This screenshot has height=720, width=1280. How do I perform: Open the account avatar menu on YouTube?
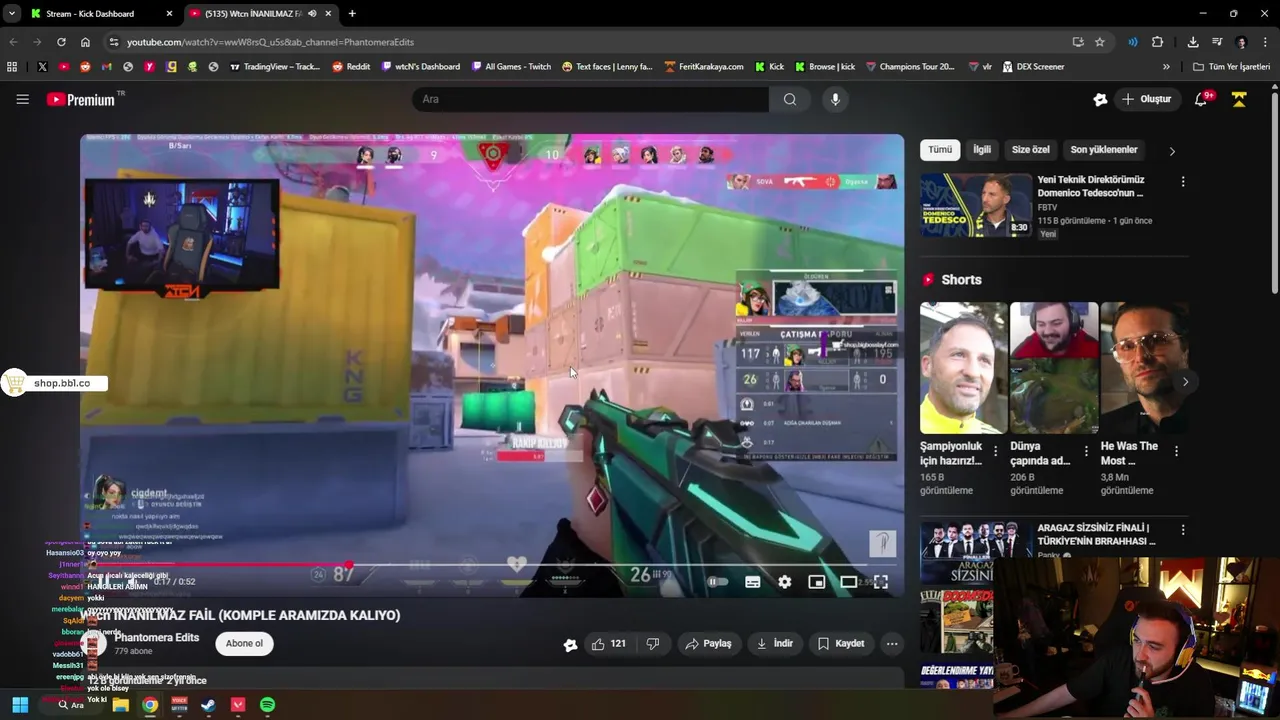1239,99
